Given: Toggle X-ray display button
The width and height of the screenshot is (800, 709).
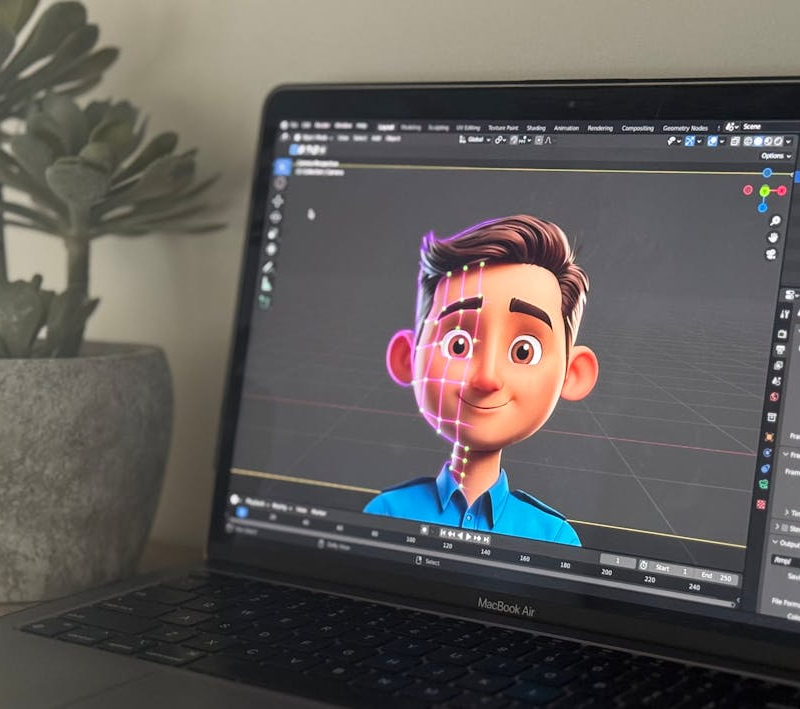Looking at the screenshot, I should point(735,141).
